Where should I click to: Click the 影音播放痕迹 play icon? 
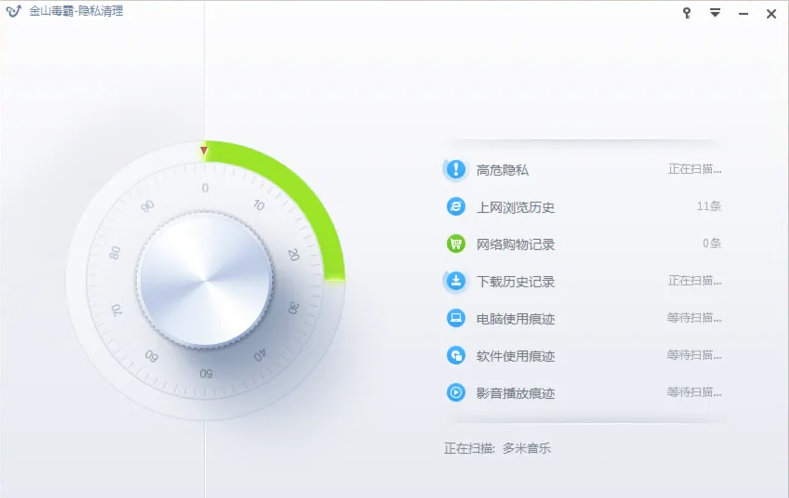(x=456, y=392)
